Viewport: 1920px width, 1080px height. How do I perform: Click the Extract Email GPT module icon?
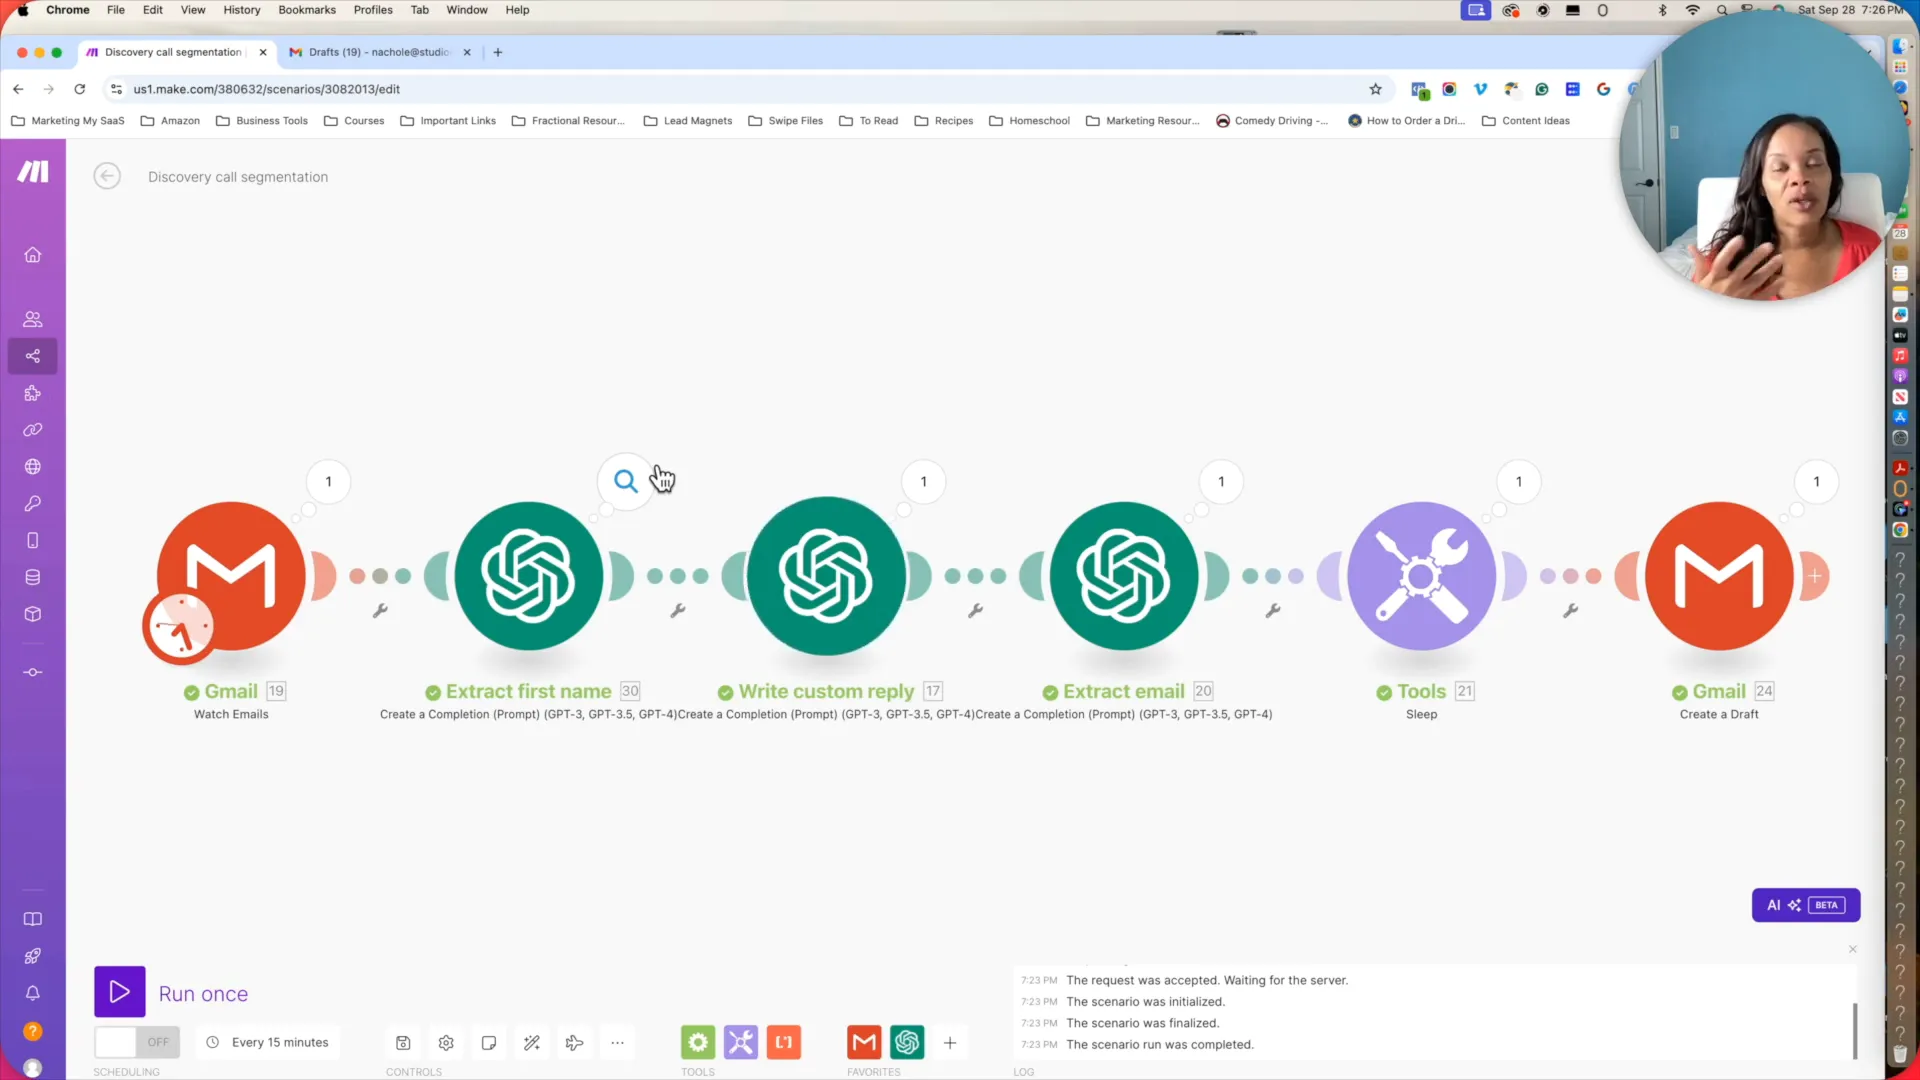tap(1125, 576)
